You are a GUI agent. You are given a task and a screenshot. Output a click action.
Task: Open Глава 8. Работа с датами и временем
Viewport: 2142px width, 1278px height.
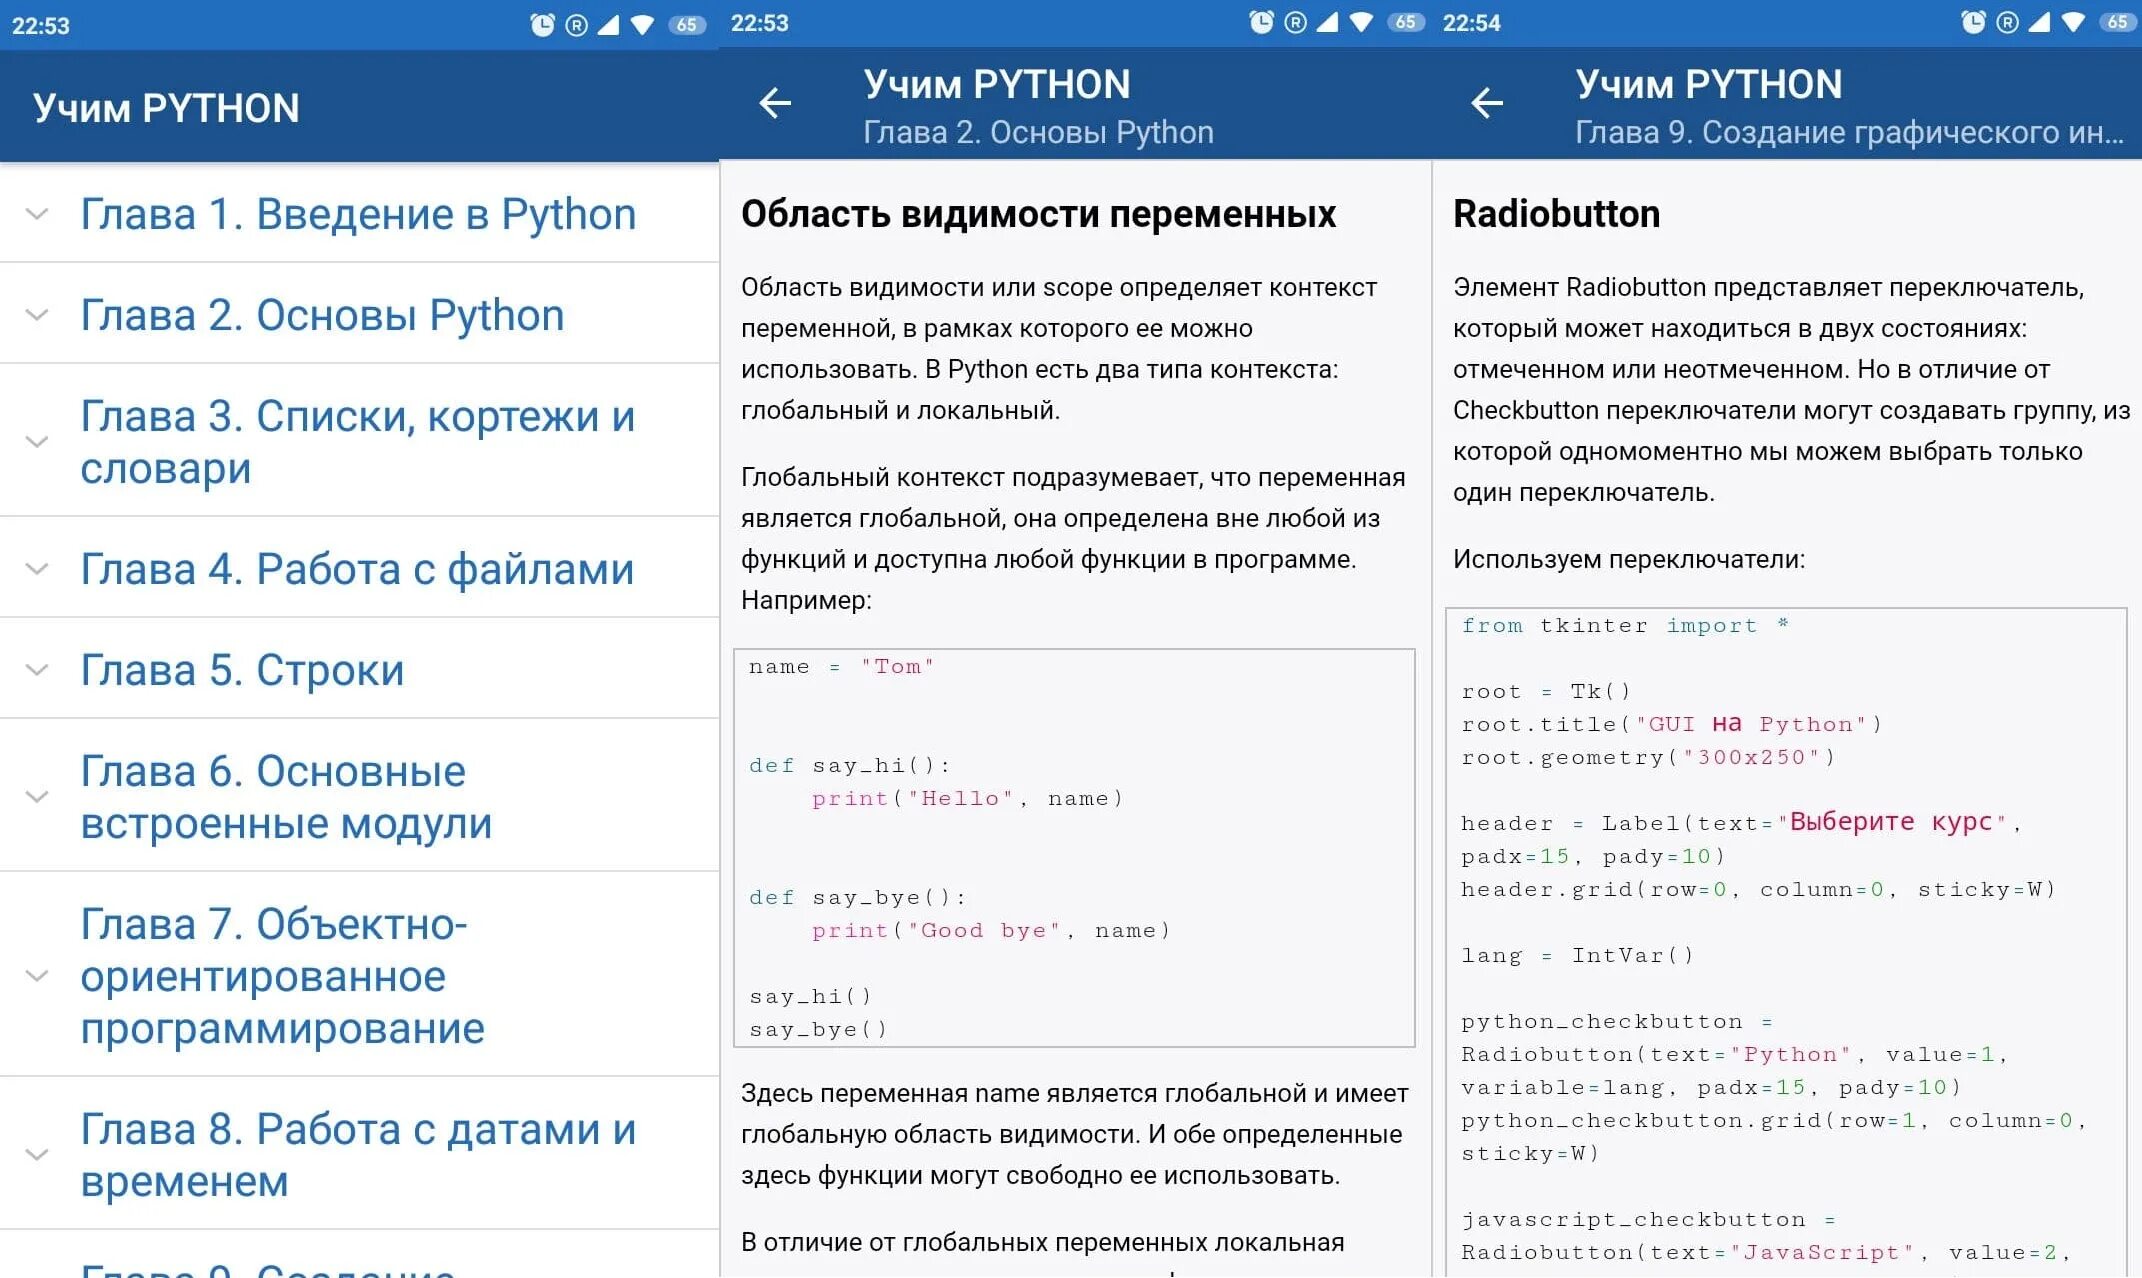pyautogui.click(x=358, y=1155)
